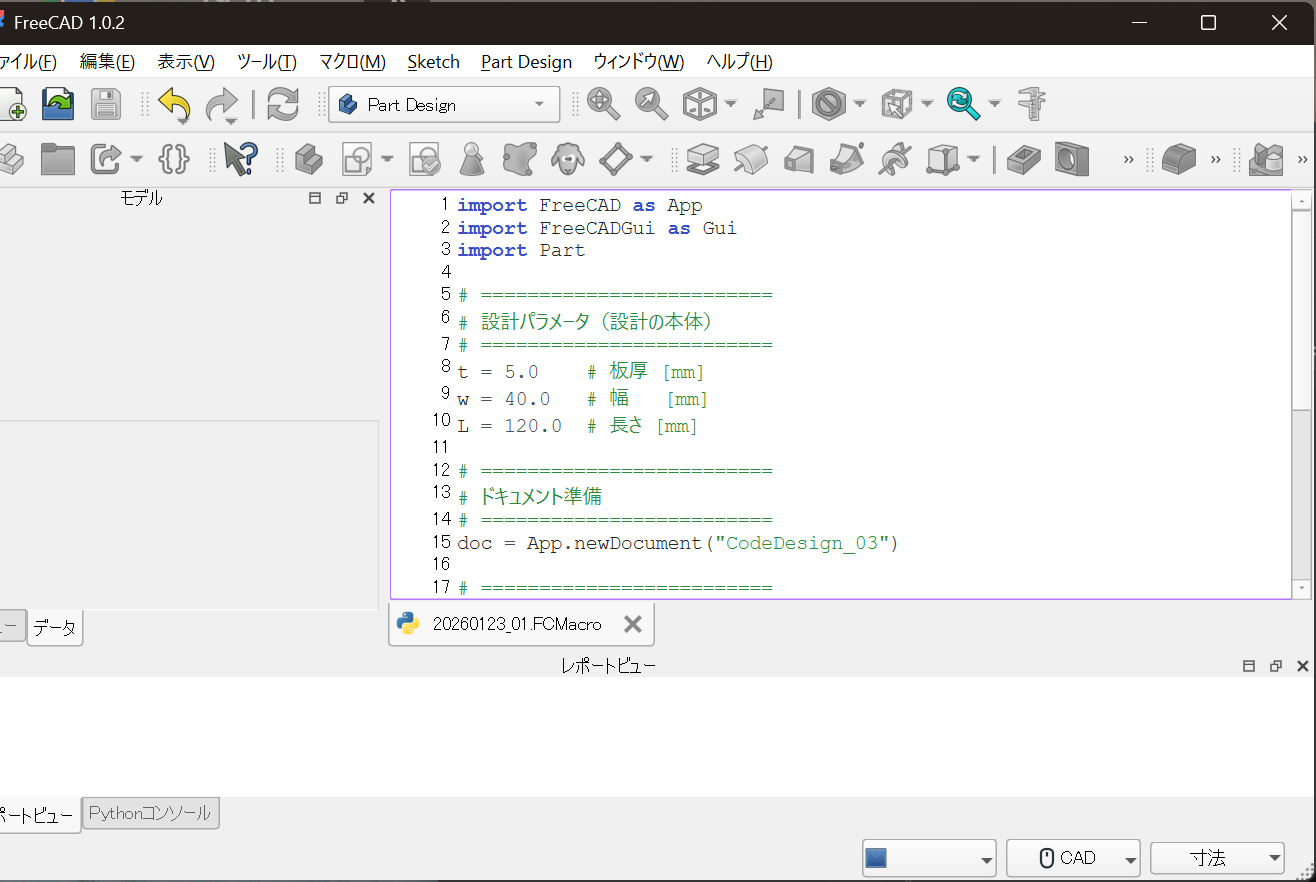Select the 20260123_01.FCMacro editor tab
Screen dimensions: 1316x882
click(508, 623)
